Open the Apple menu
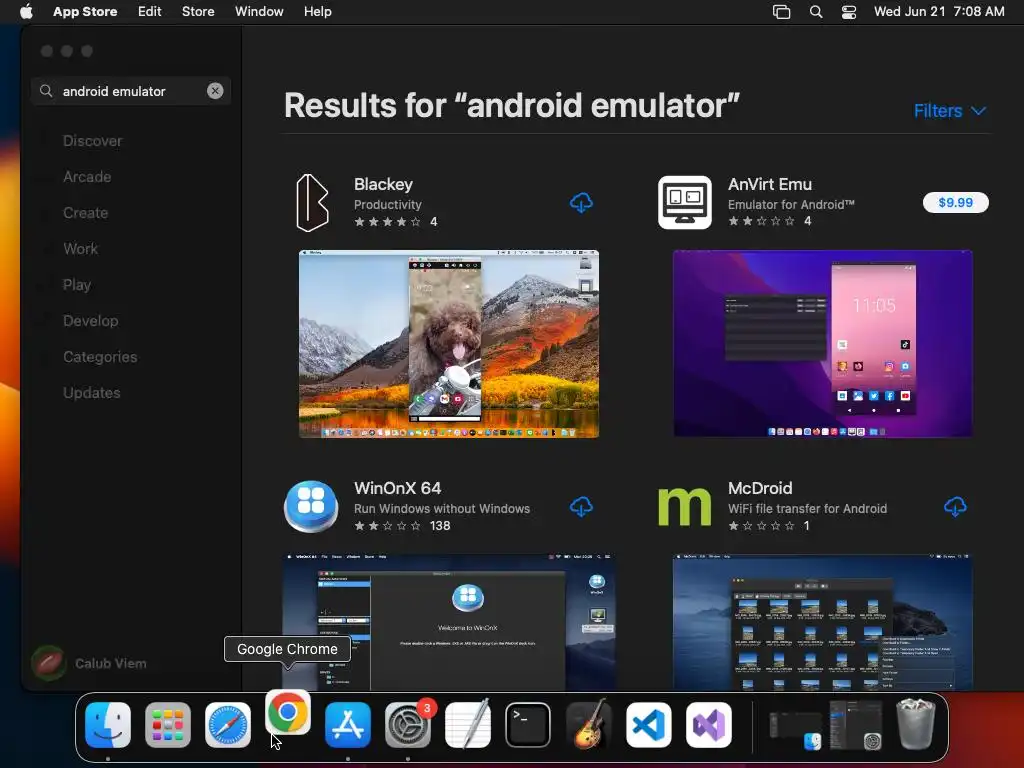 pyautogui.click(x=26, y=12)
